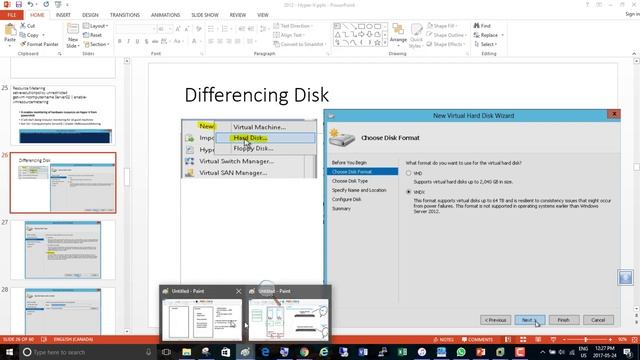Open the Text Direction dropdown

[293, 26]
